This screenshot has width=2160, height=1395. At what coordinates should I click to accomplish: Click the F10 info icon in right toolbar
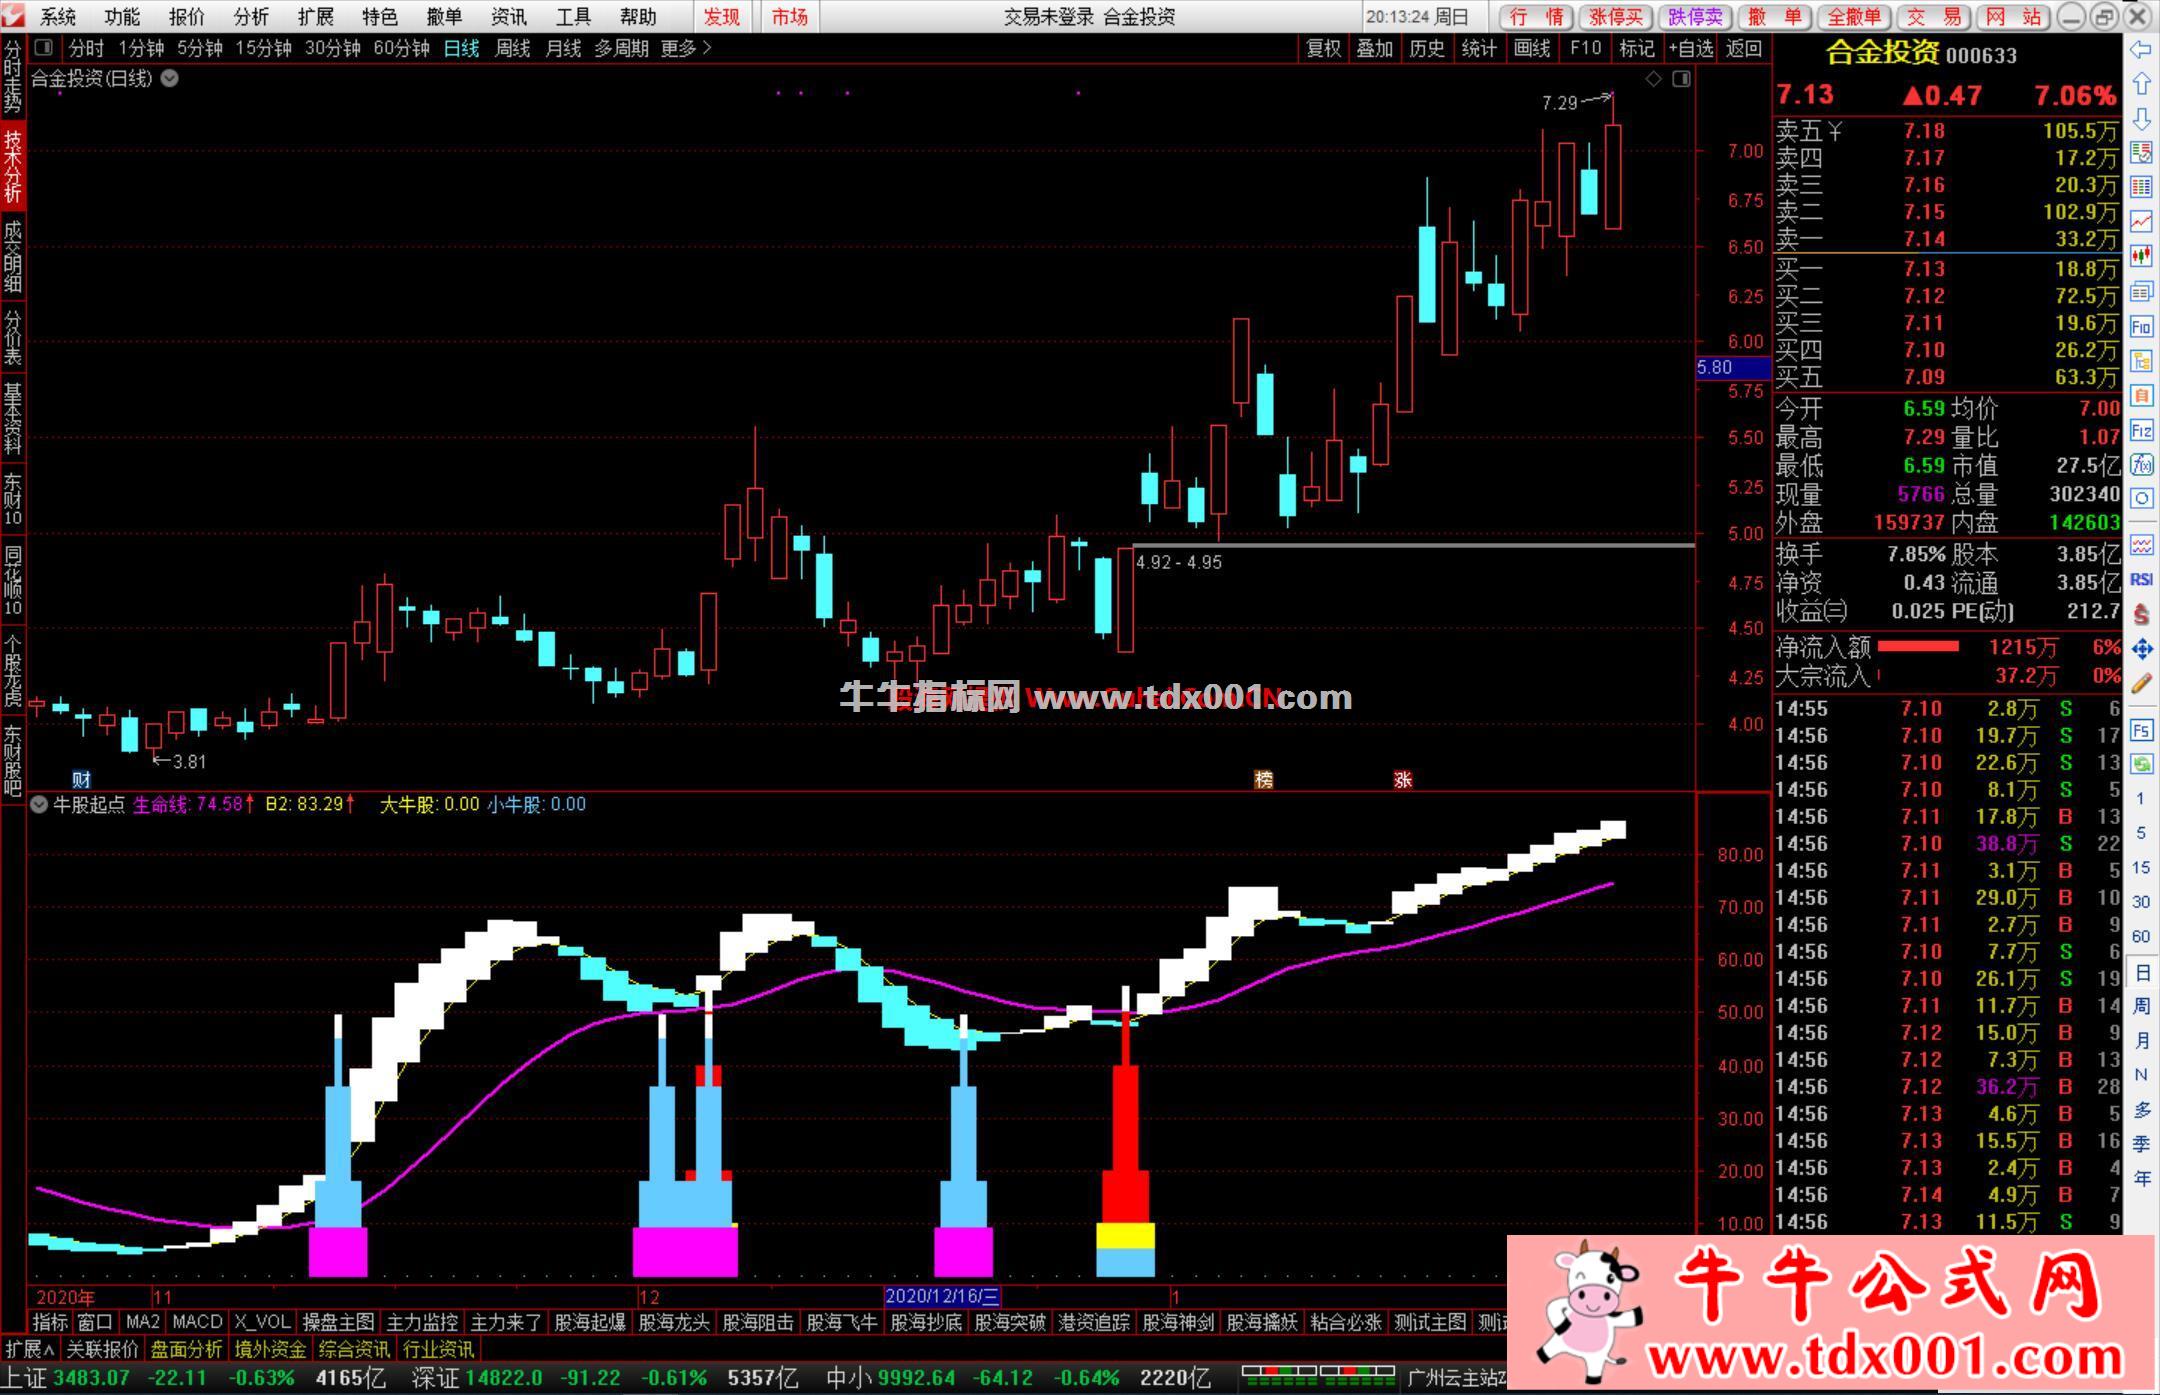point(2141,326)
